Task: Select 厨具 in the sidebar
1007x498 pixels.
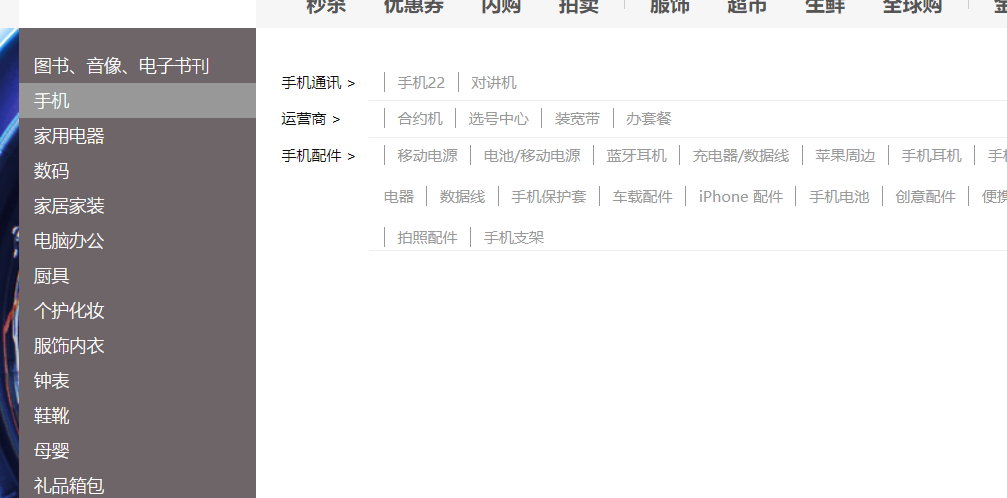Action: coord(51,276)
